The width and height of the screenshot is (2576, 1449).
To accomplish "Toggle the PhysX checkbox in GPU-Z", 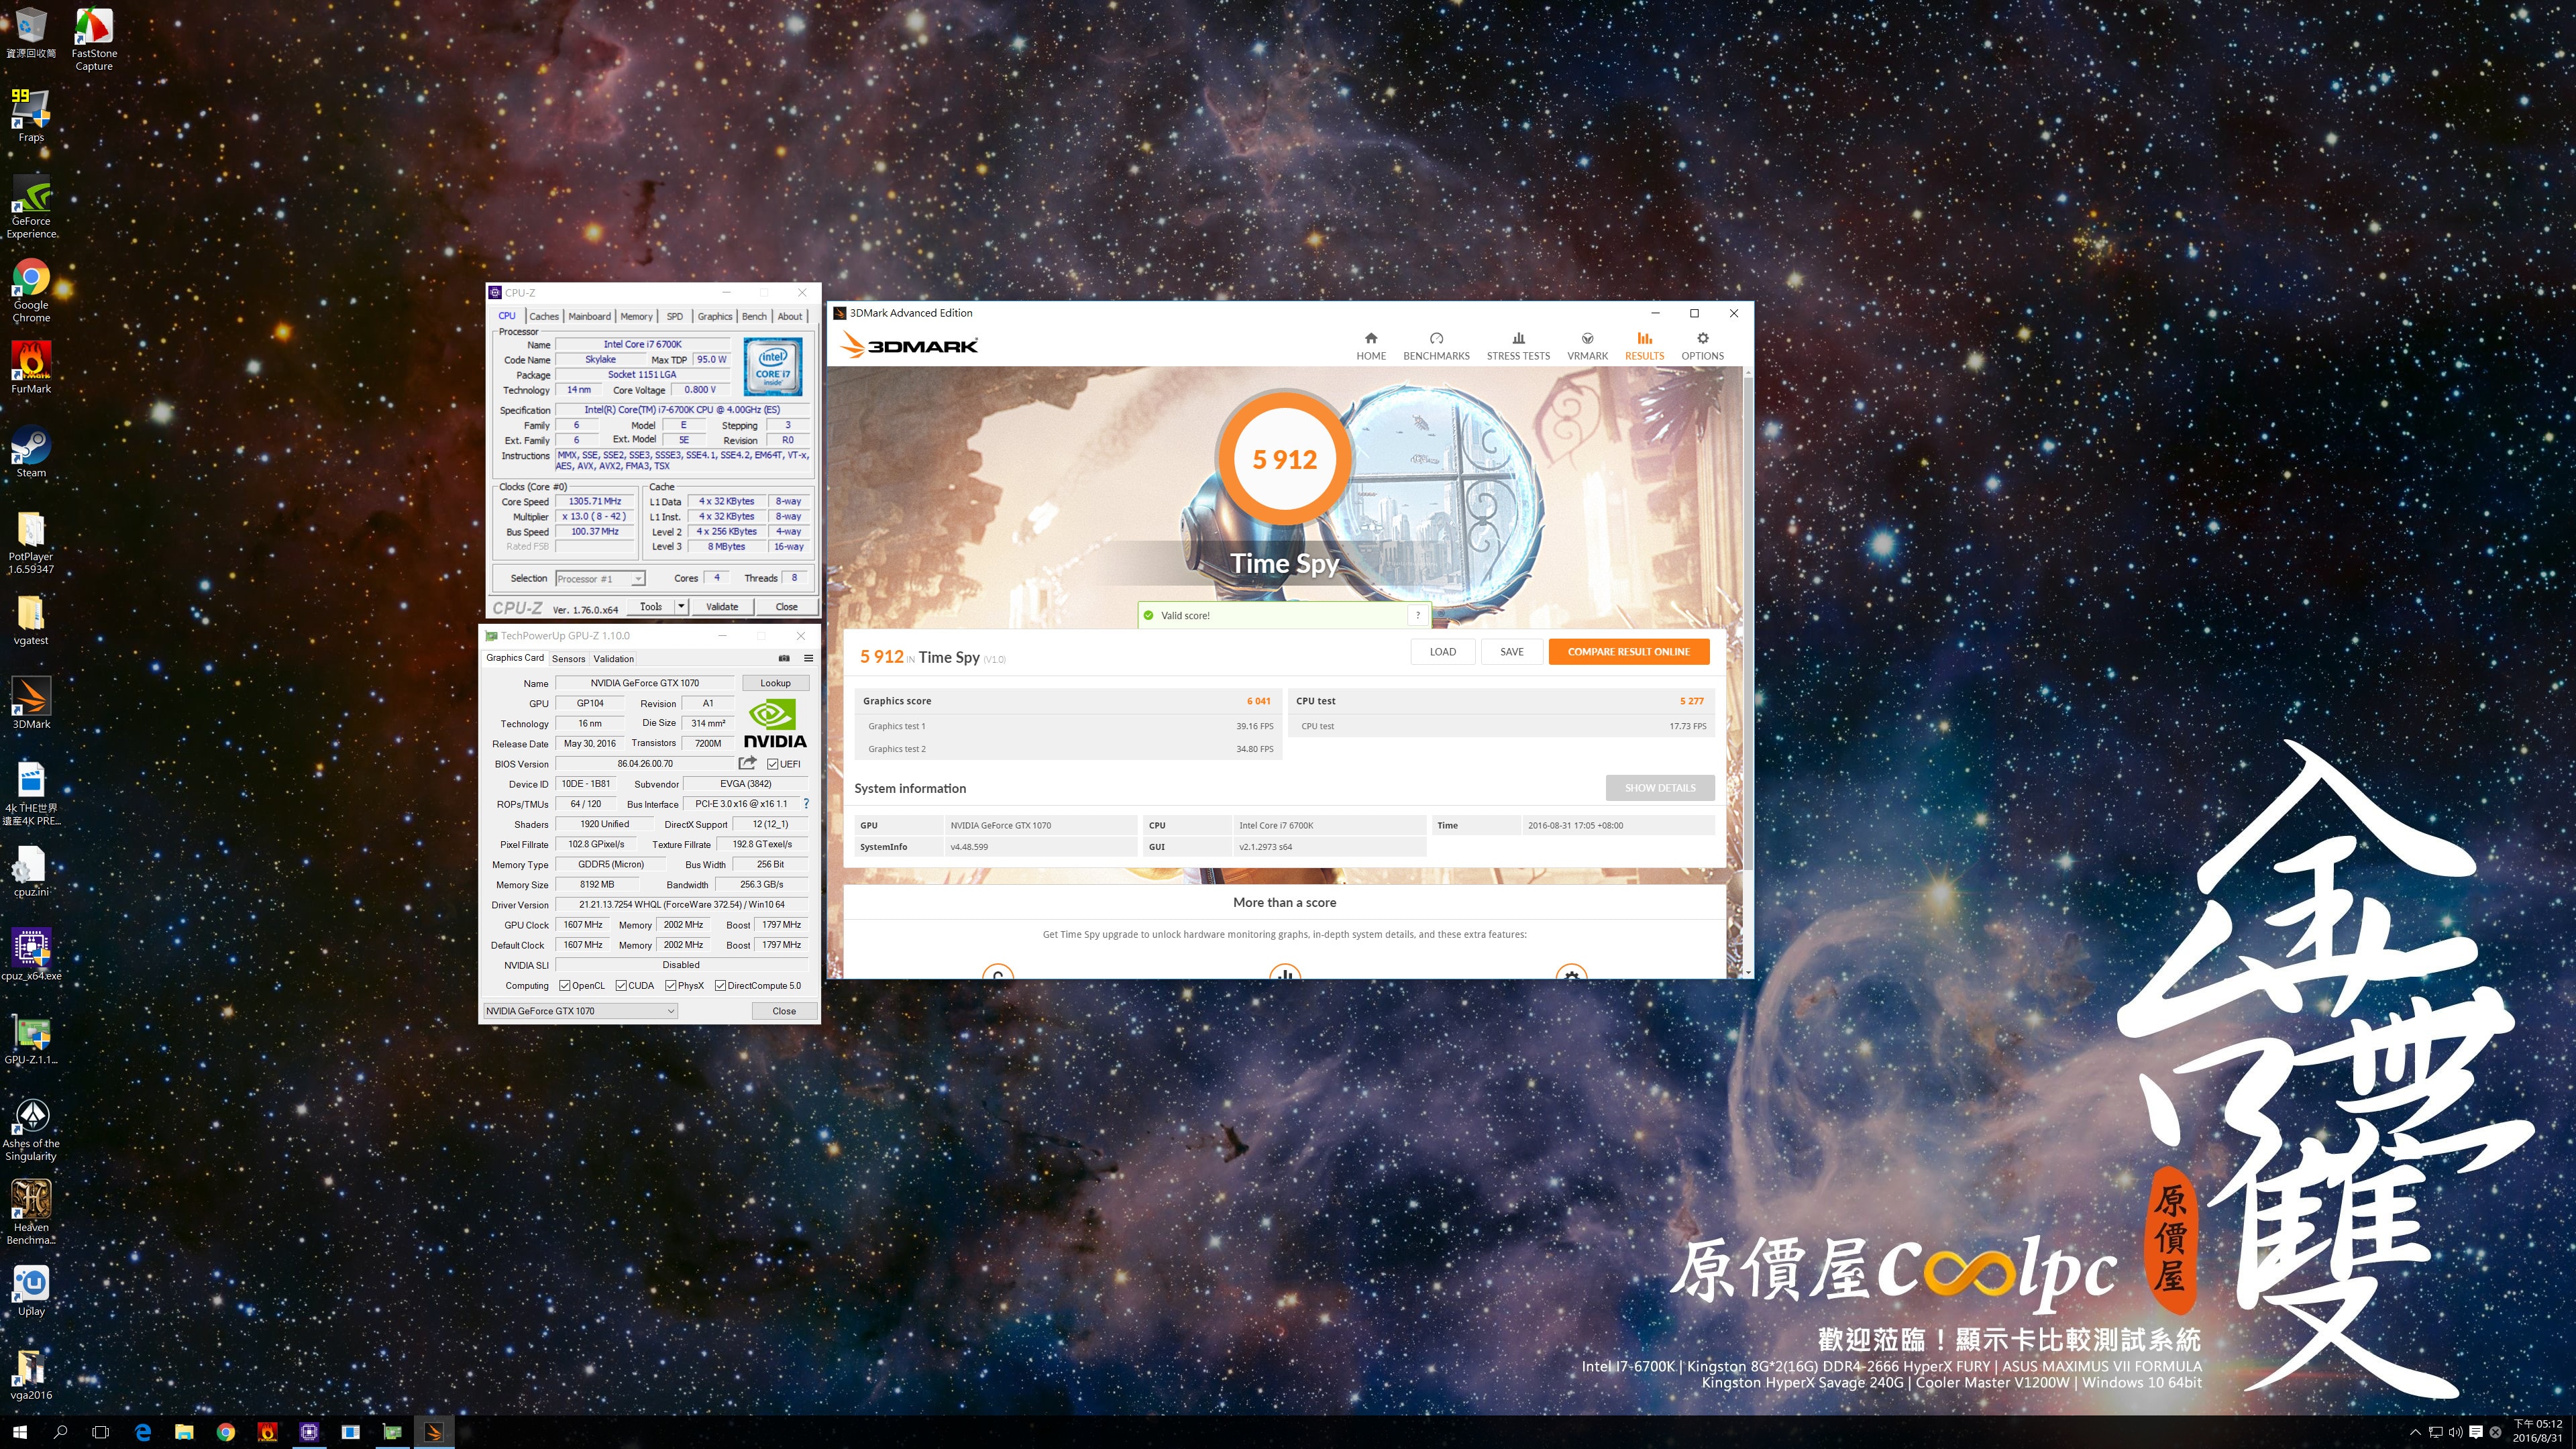I will click(671, 985).
